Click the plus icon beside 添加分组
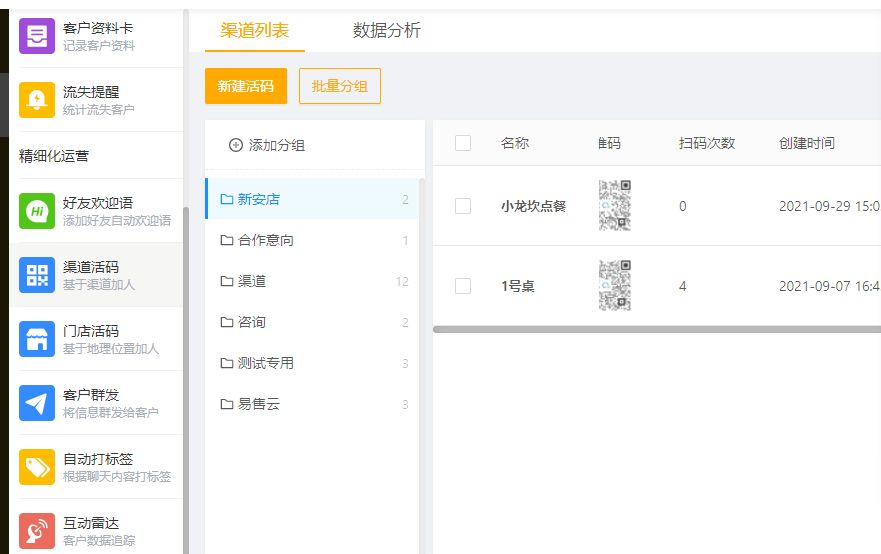Viewport: 881px width, 554px height. point(235,145)
